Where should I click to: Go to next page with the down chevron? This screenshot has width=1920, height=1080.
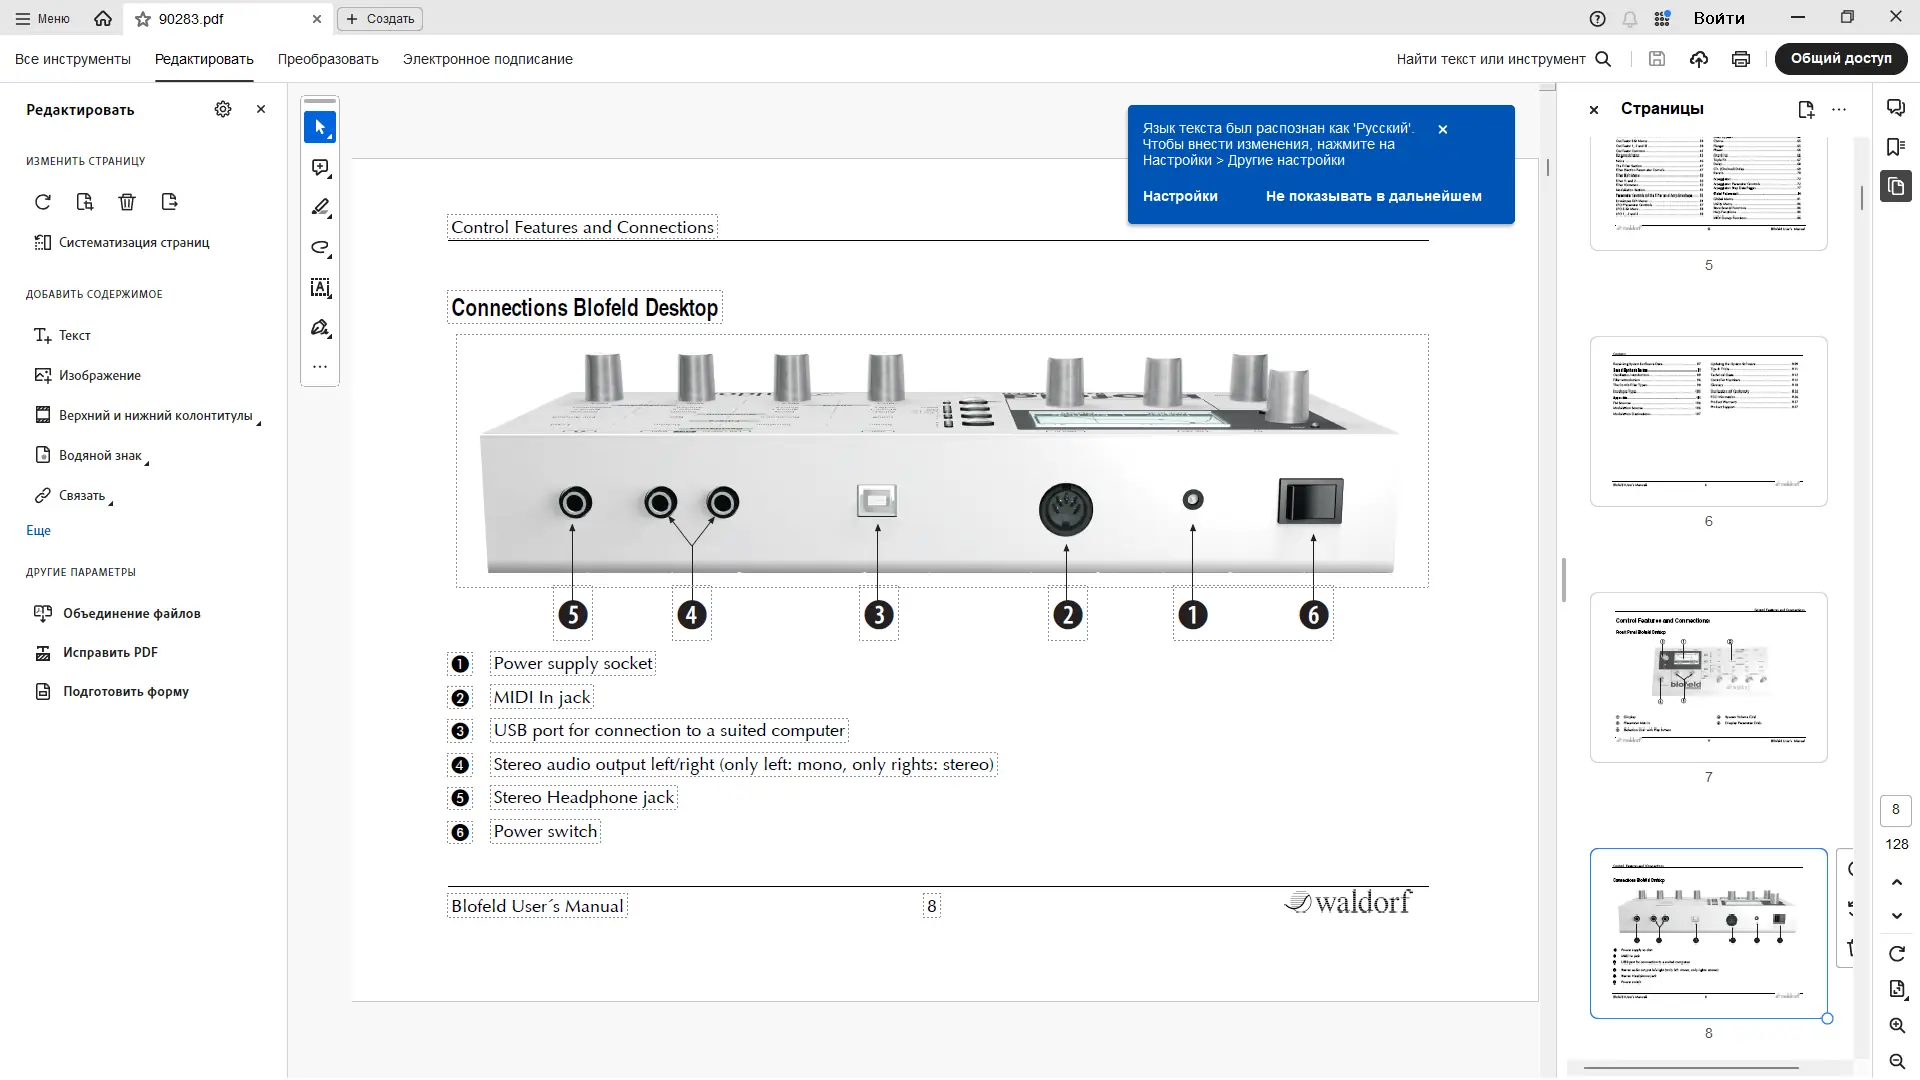(1896, 916)
